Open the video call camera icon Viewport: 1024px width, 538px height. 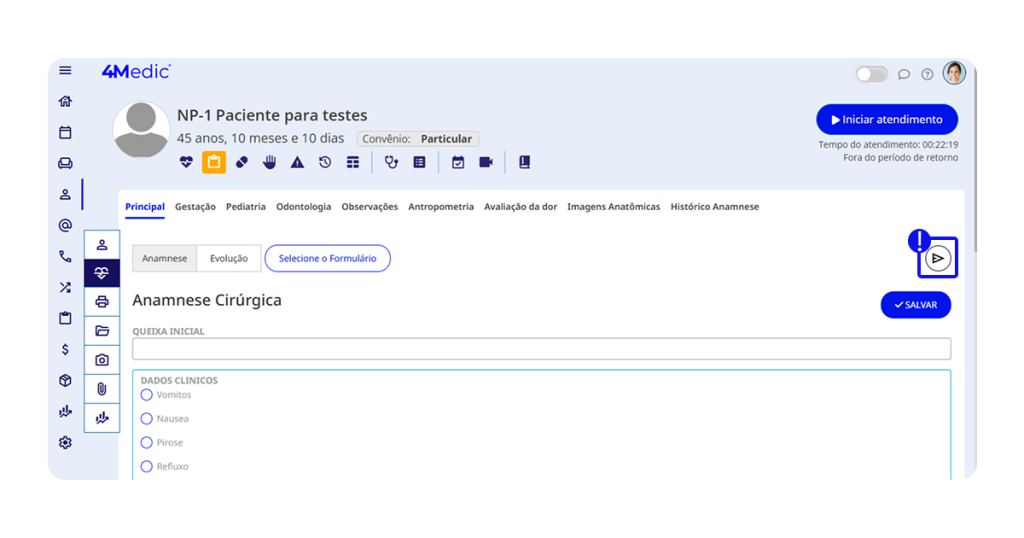486,162
